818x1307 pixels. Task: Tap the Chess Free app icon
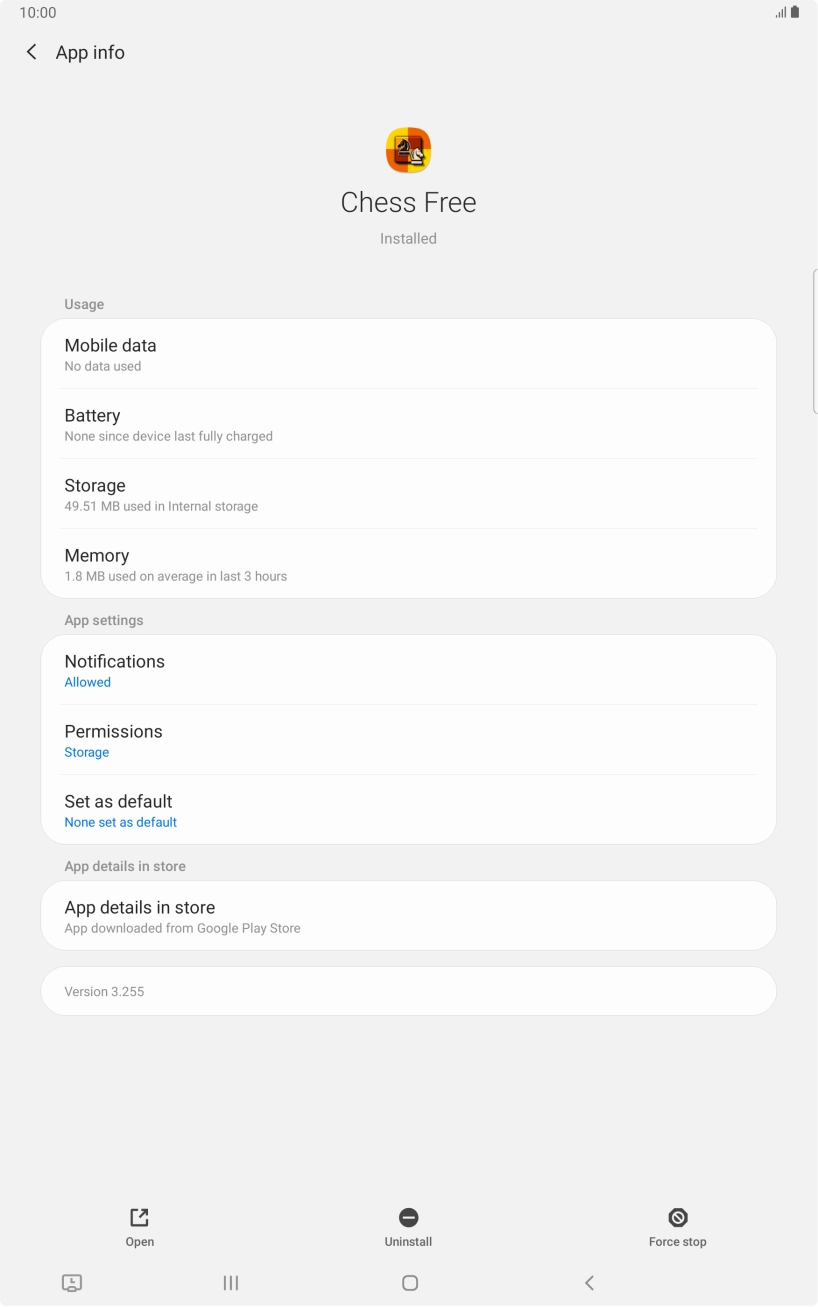click(408, 150)
